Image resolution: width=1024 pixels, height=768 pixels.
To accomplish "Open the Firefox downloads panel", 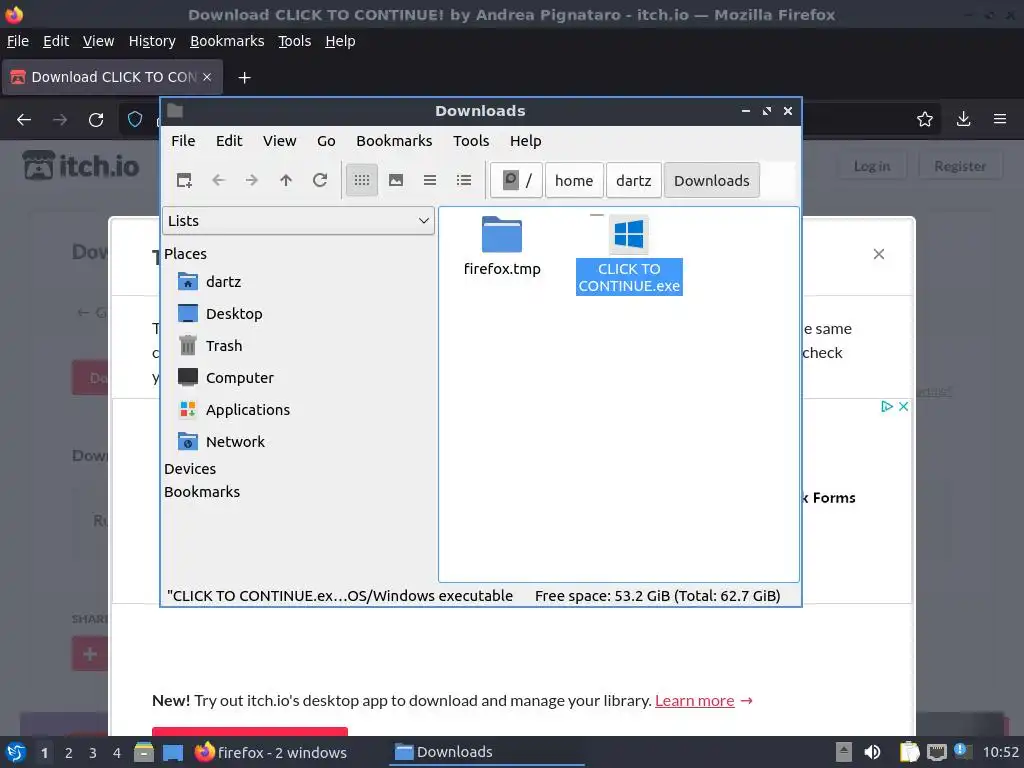I will coord(963,120).
